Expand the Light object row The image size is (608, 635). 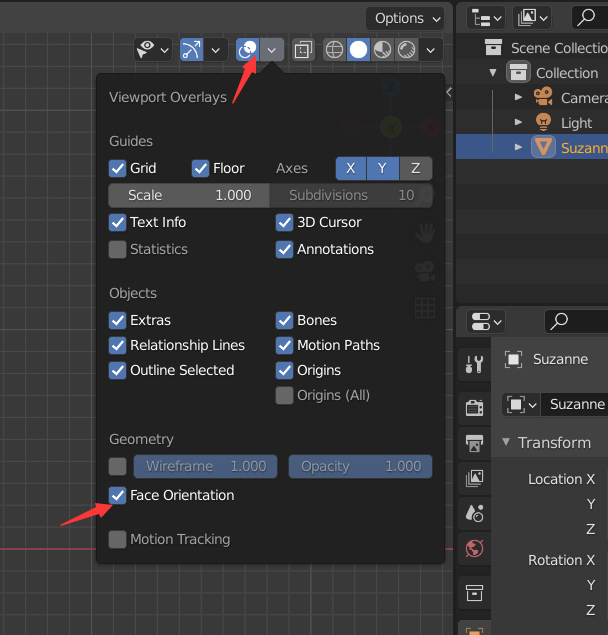(518, 122)
